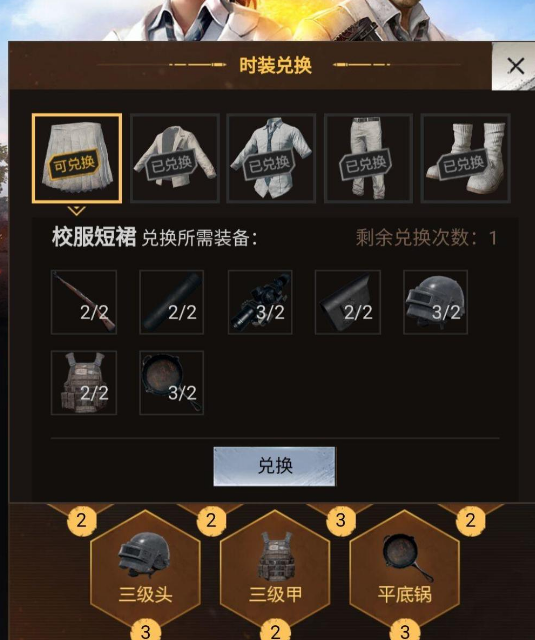Click the cheek pad requirement icon
The image size is (535, 640).
pos(348,302)
